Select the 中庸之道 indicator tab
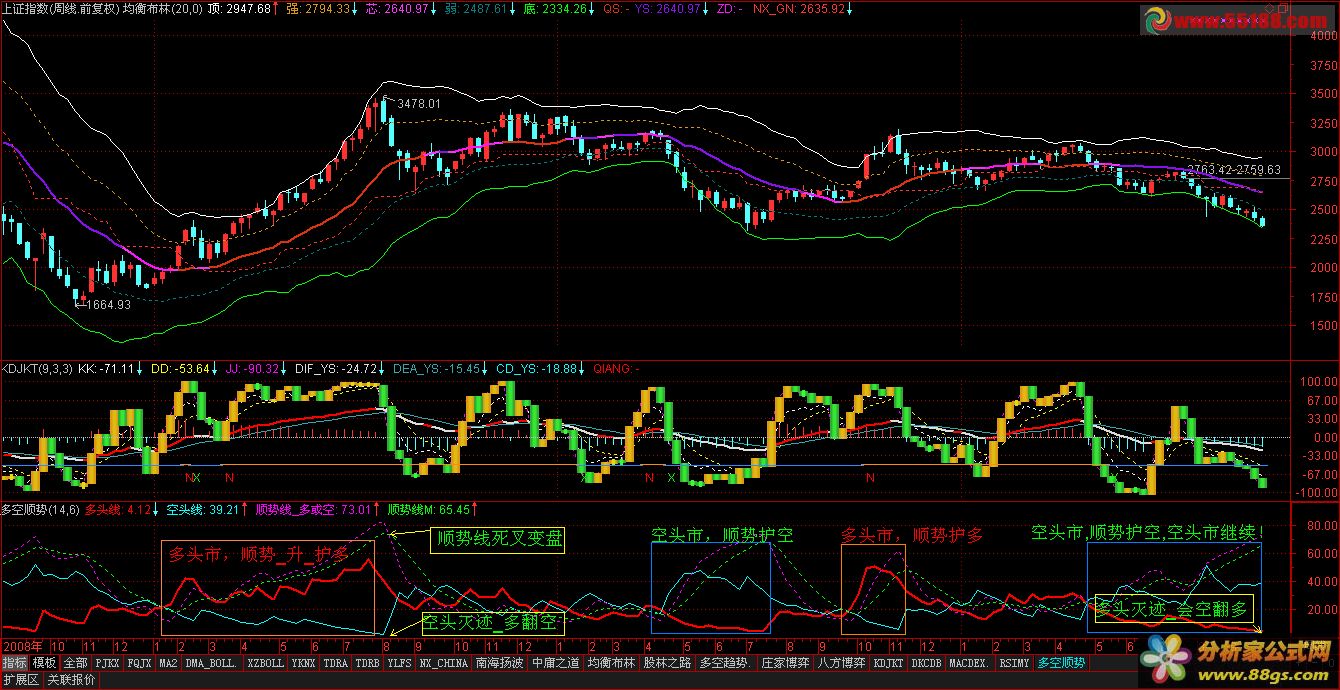This screenshot has width=1340, height=690. pyautogui.click(x=555, y=663)
